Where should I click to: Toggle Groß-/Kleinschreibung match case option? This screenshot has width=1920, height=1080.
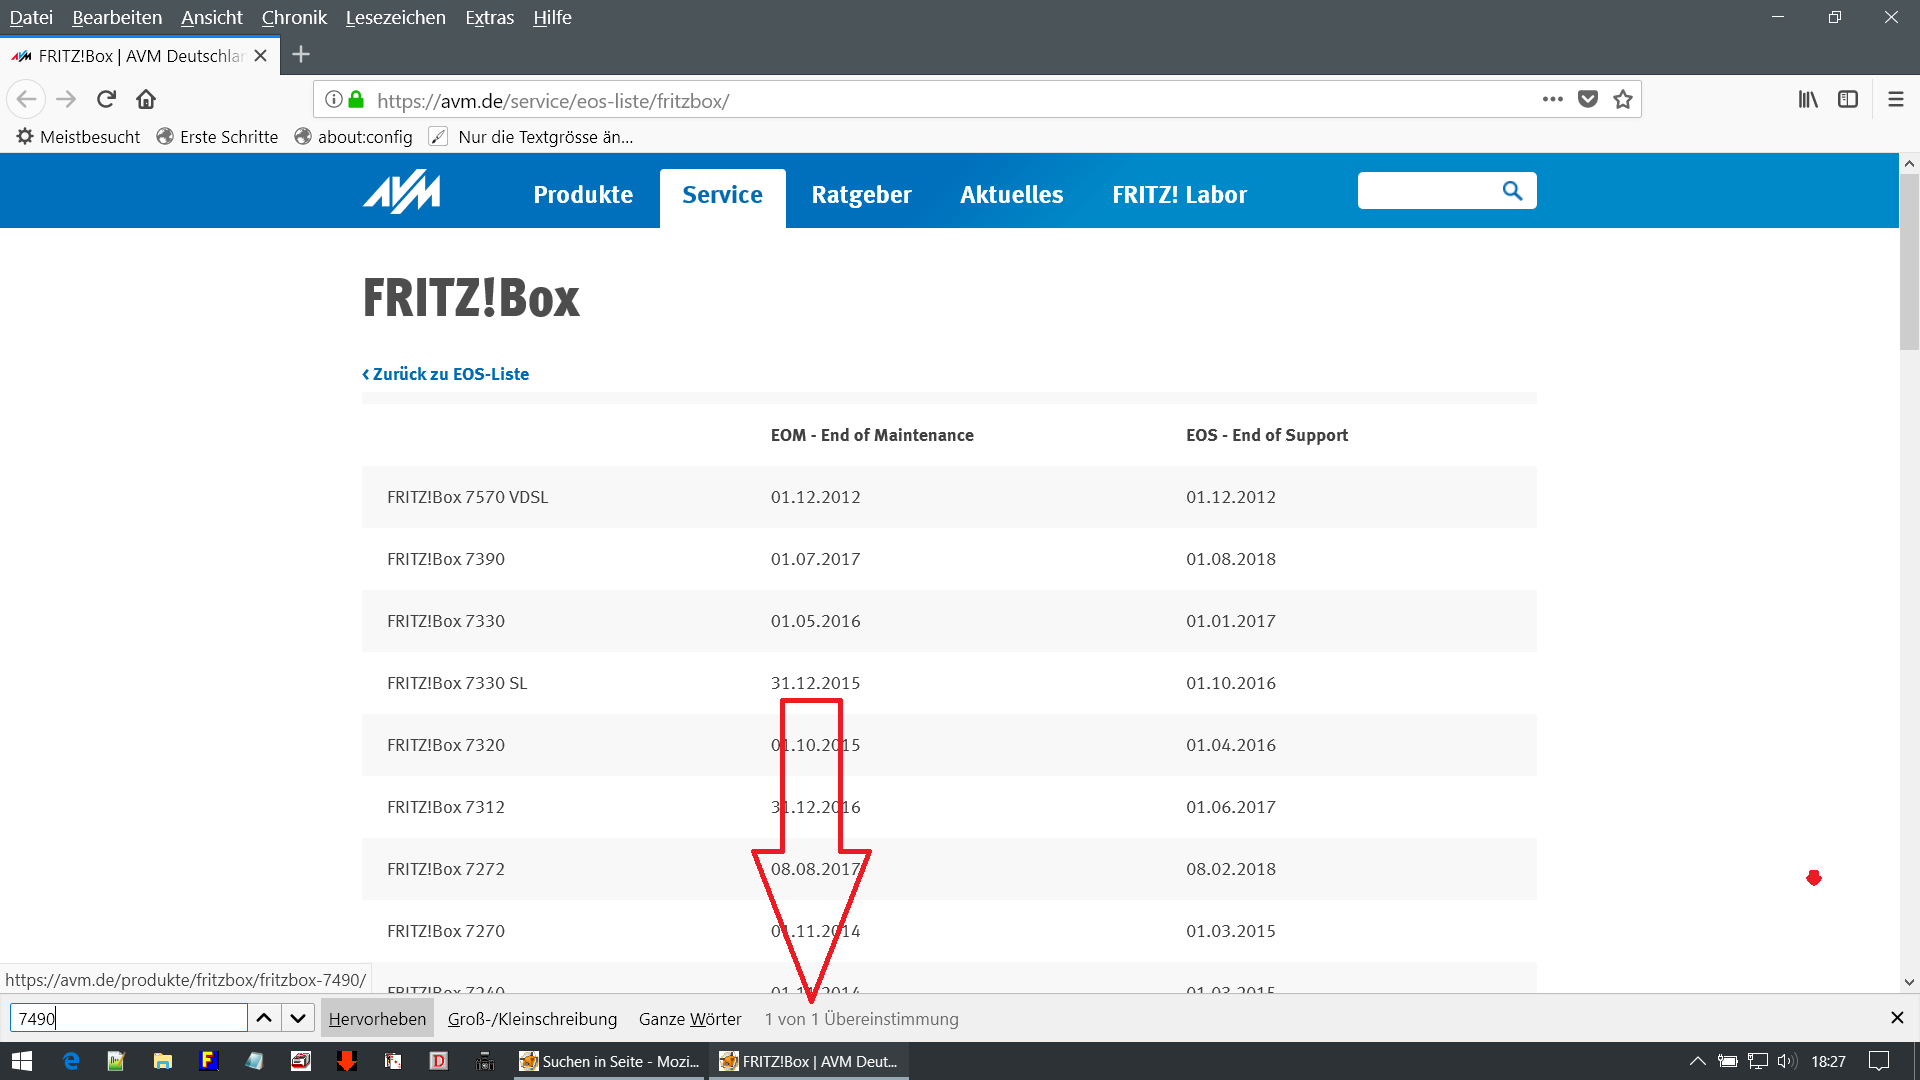(532, 1019)
